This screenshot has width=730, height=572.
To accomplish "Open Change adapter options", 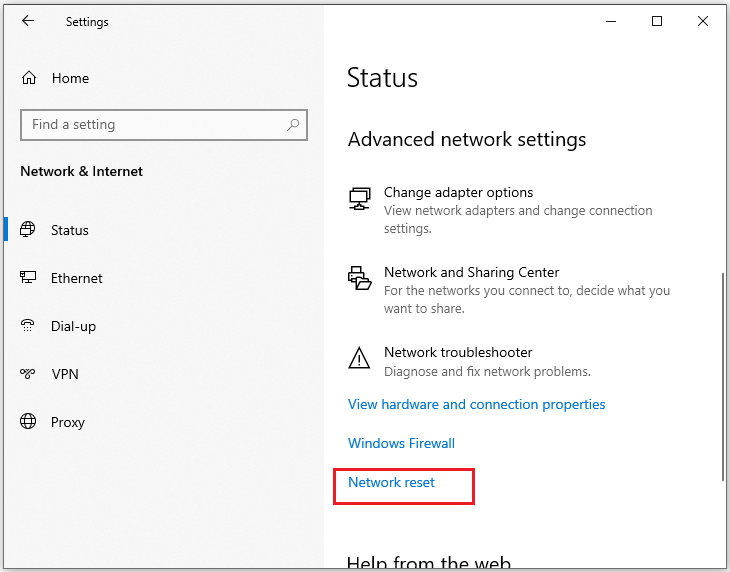I will (459, 192).
